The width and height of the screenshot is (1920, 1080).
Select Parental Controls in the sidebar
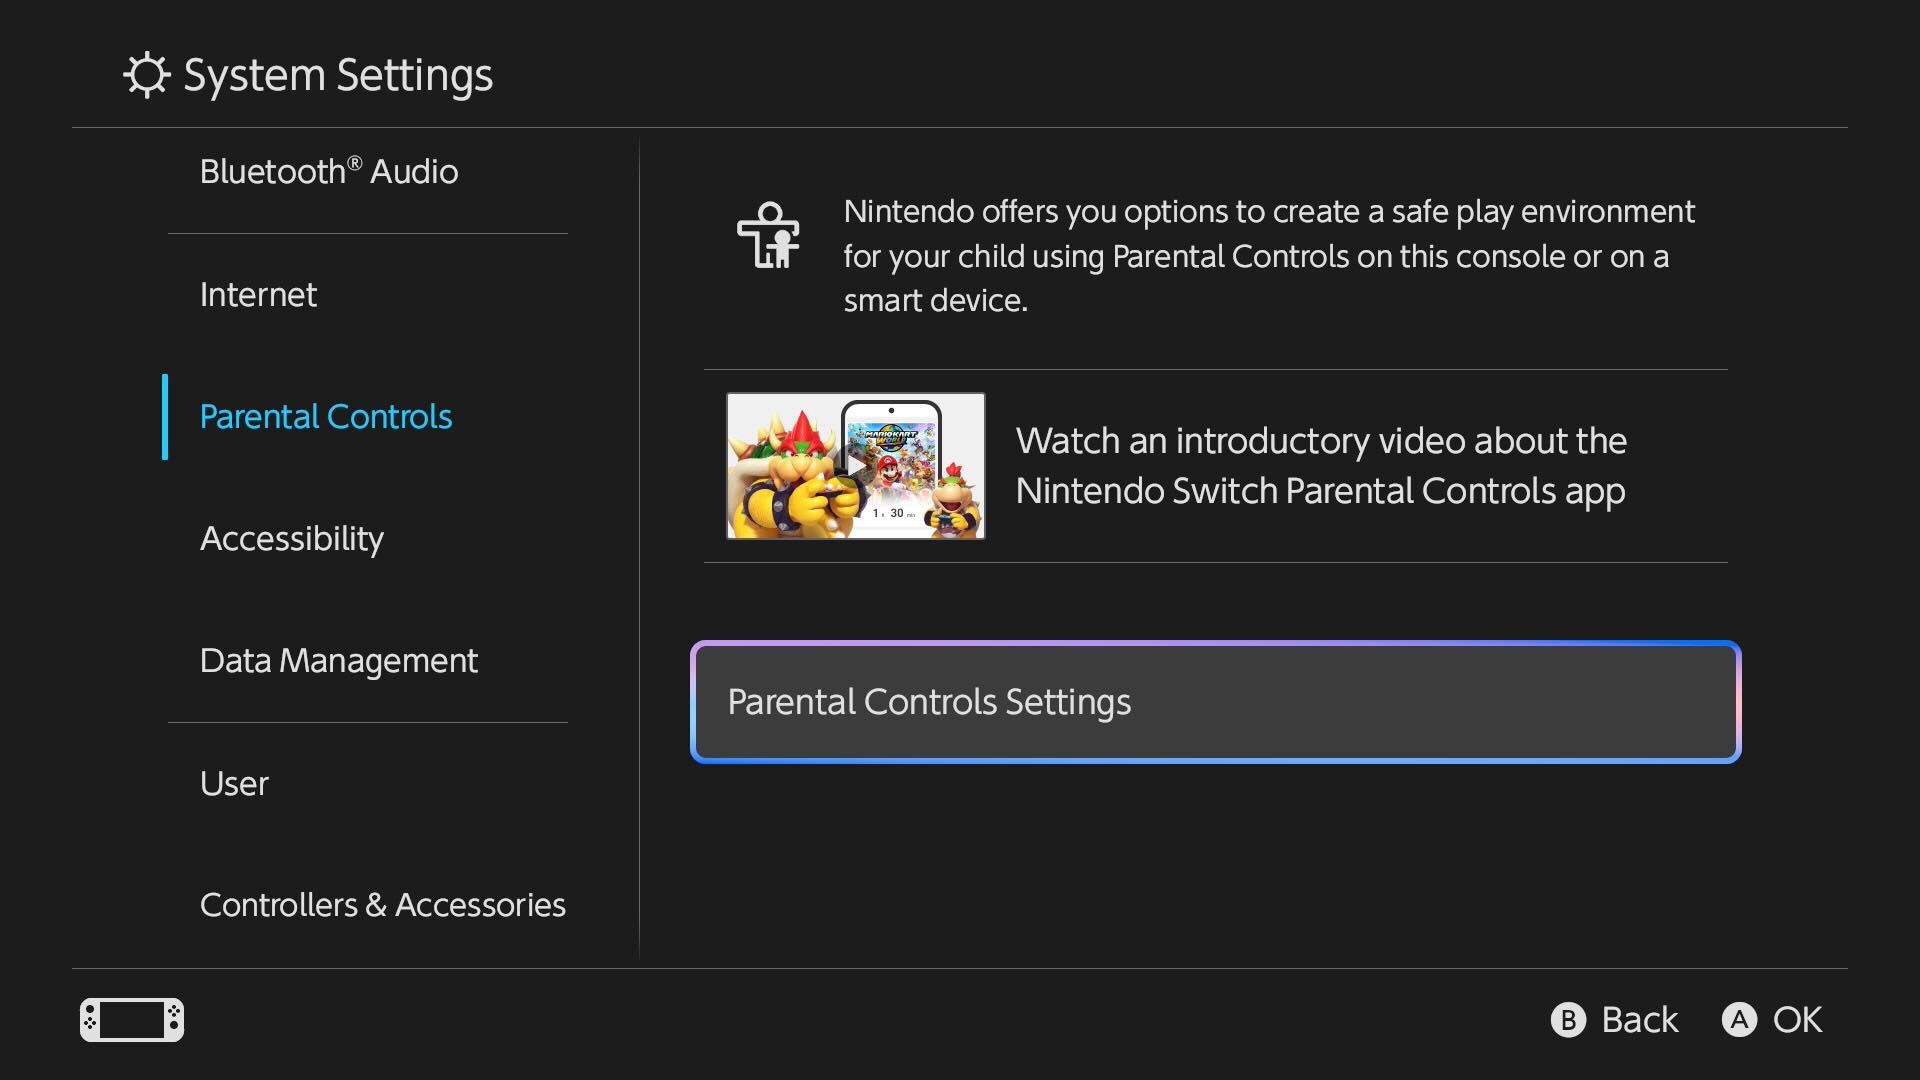326,416
